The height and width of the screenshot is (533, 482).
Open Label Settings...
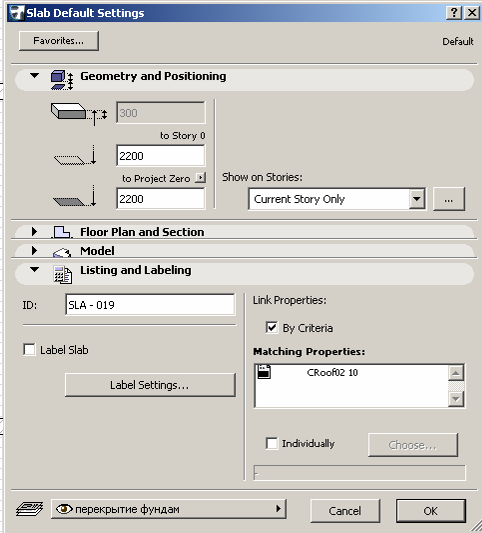pyautogui.click(x=150, y=385)
